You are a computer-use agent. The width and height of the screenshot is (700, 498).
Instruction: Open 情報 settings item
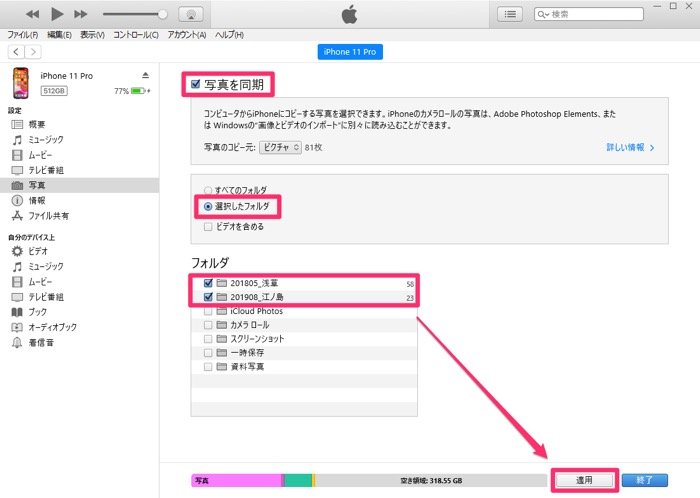(x=37, y=200)
